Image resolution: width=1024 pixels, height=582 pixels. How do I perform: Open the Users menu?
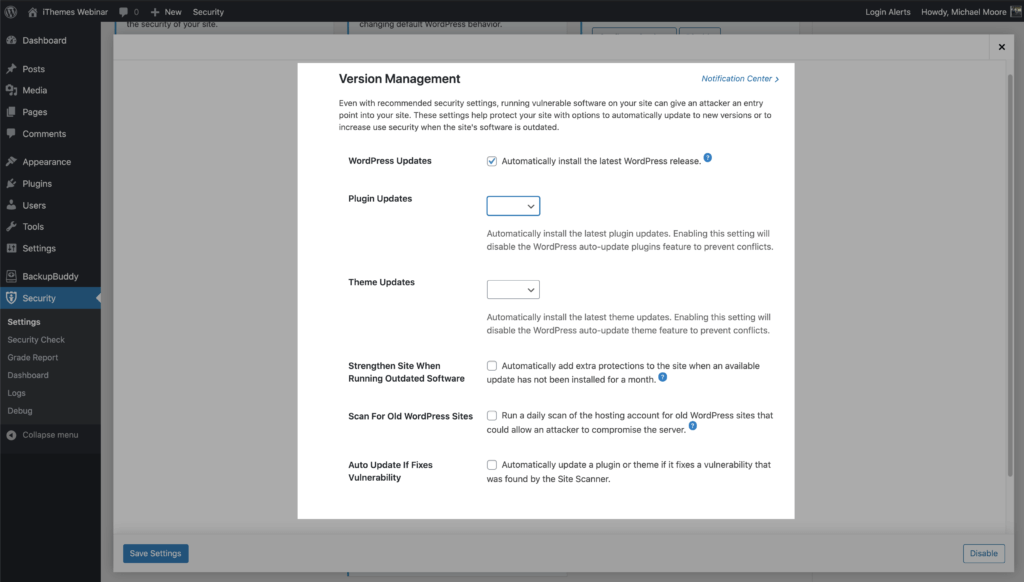34,205
